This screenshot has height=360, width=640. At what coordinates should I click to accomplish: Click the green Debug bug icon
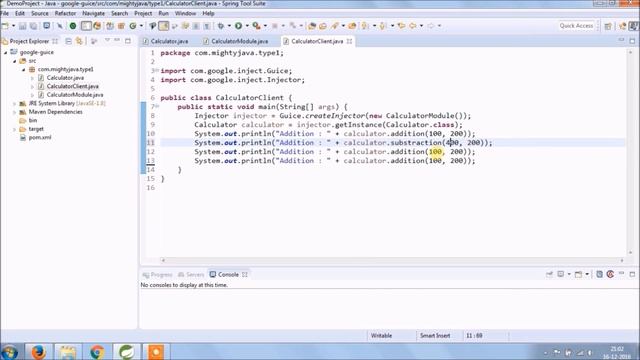pos(221,26)
